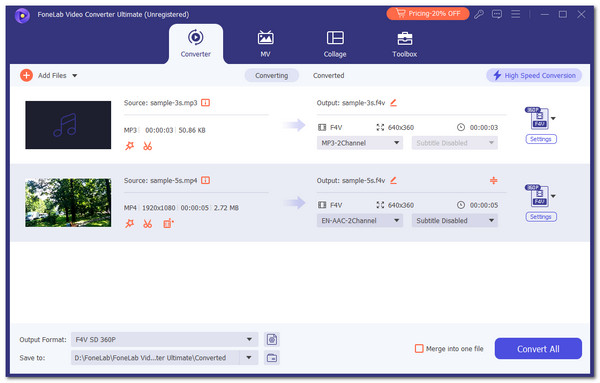Click enhance video icon for sample-5s.mp4

click(x=168, y=223)
